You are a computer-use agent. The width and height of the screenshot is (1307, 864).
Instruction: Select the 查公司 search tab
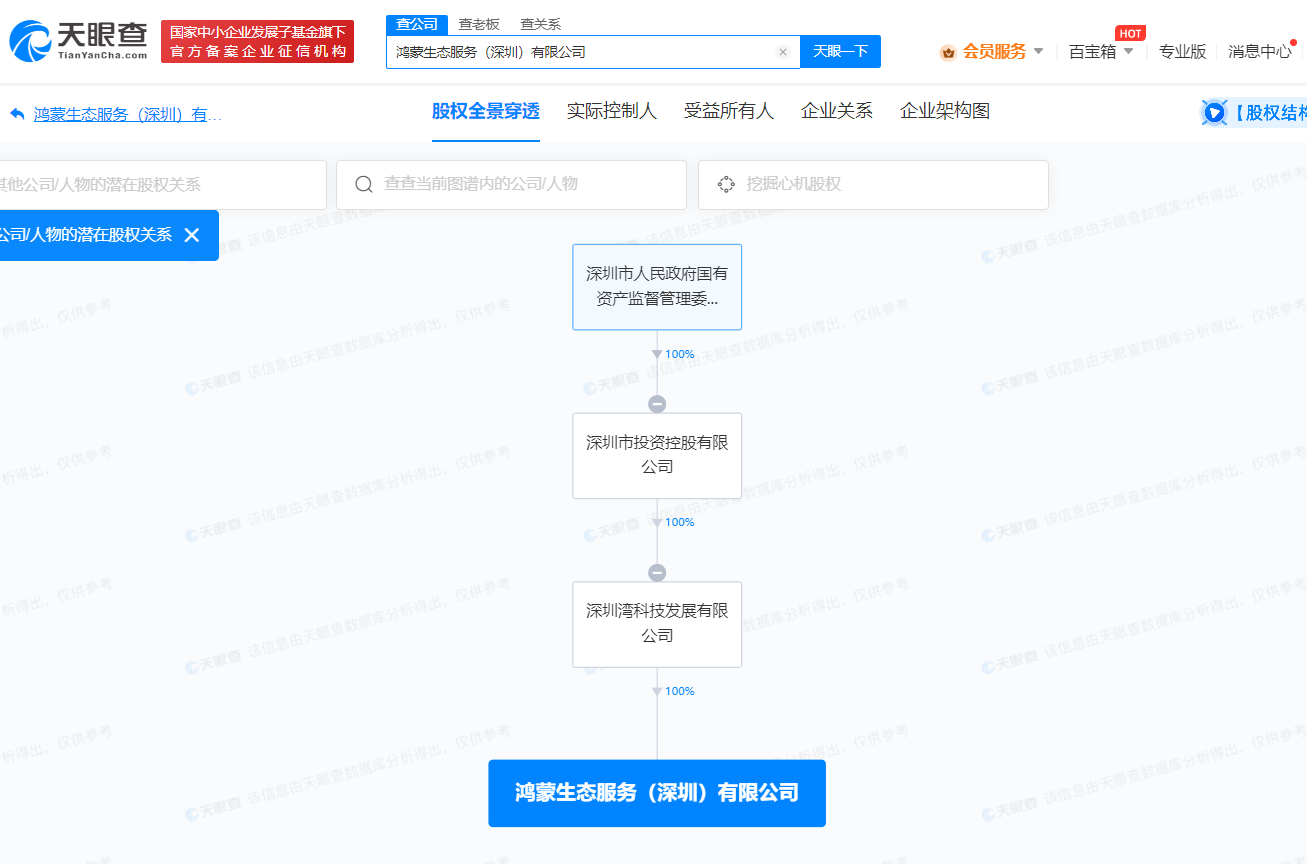point(417,25)
